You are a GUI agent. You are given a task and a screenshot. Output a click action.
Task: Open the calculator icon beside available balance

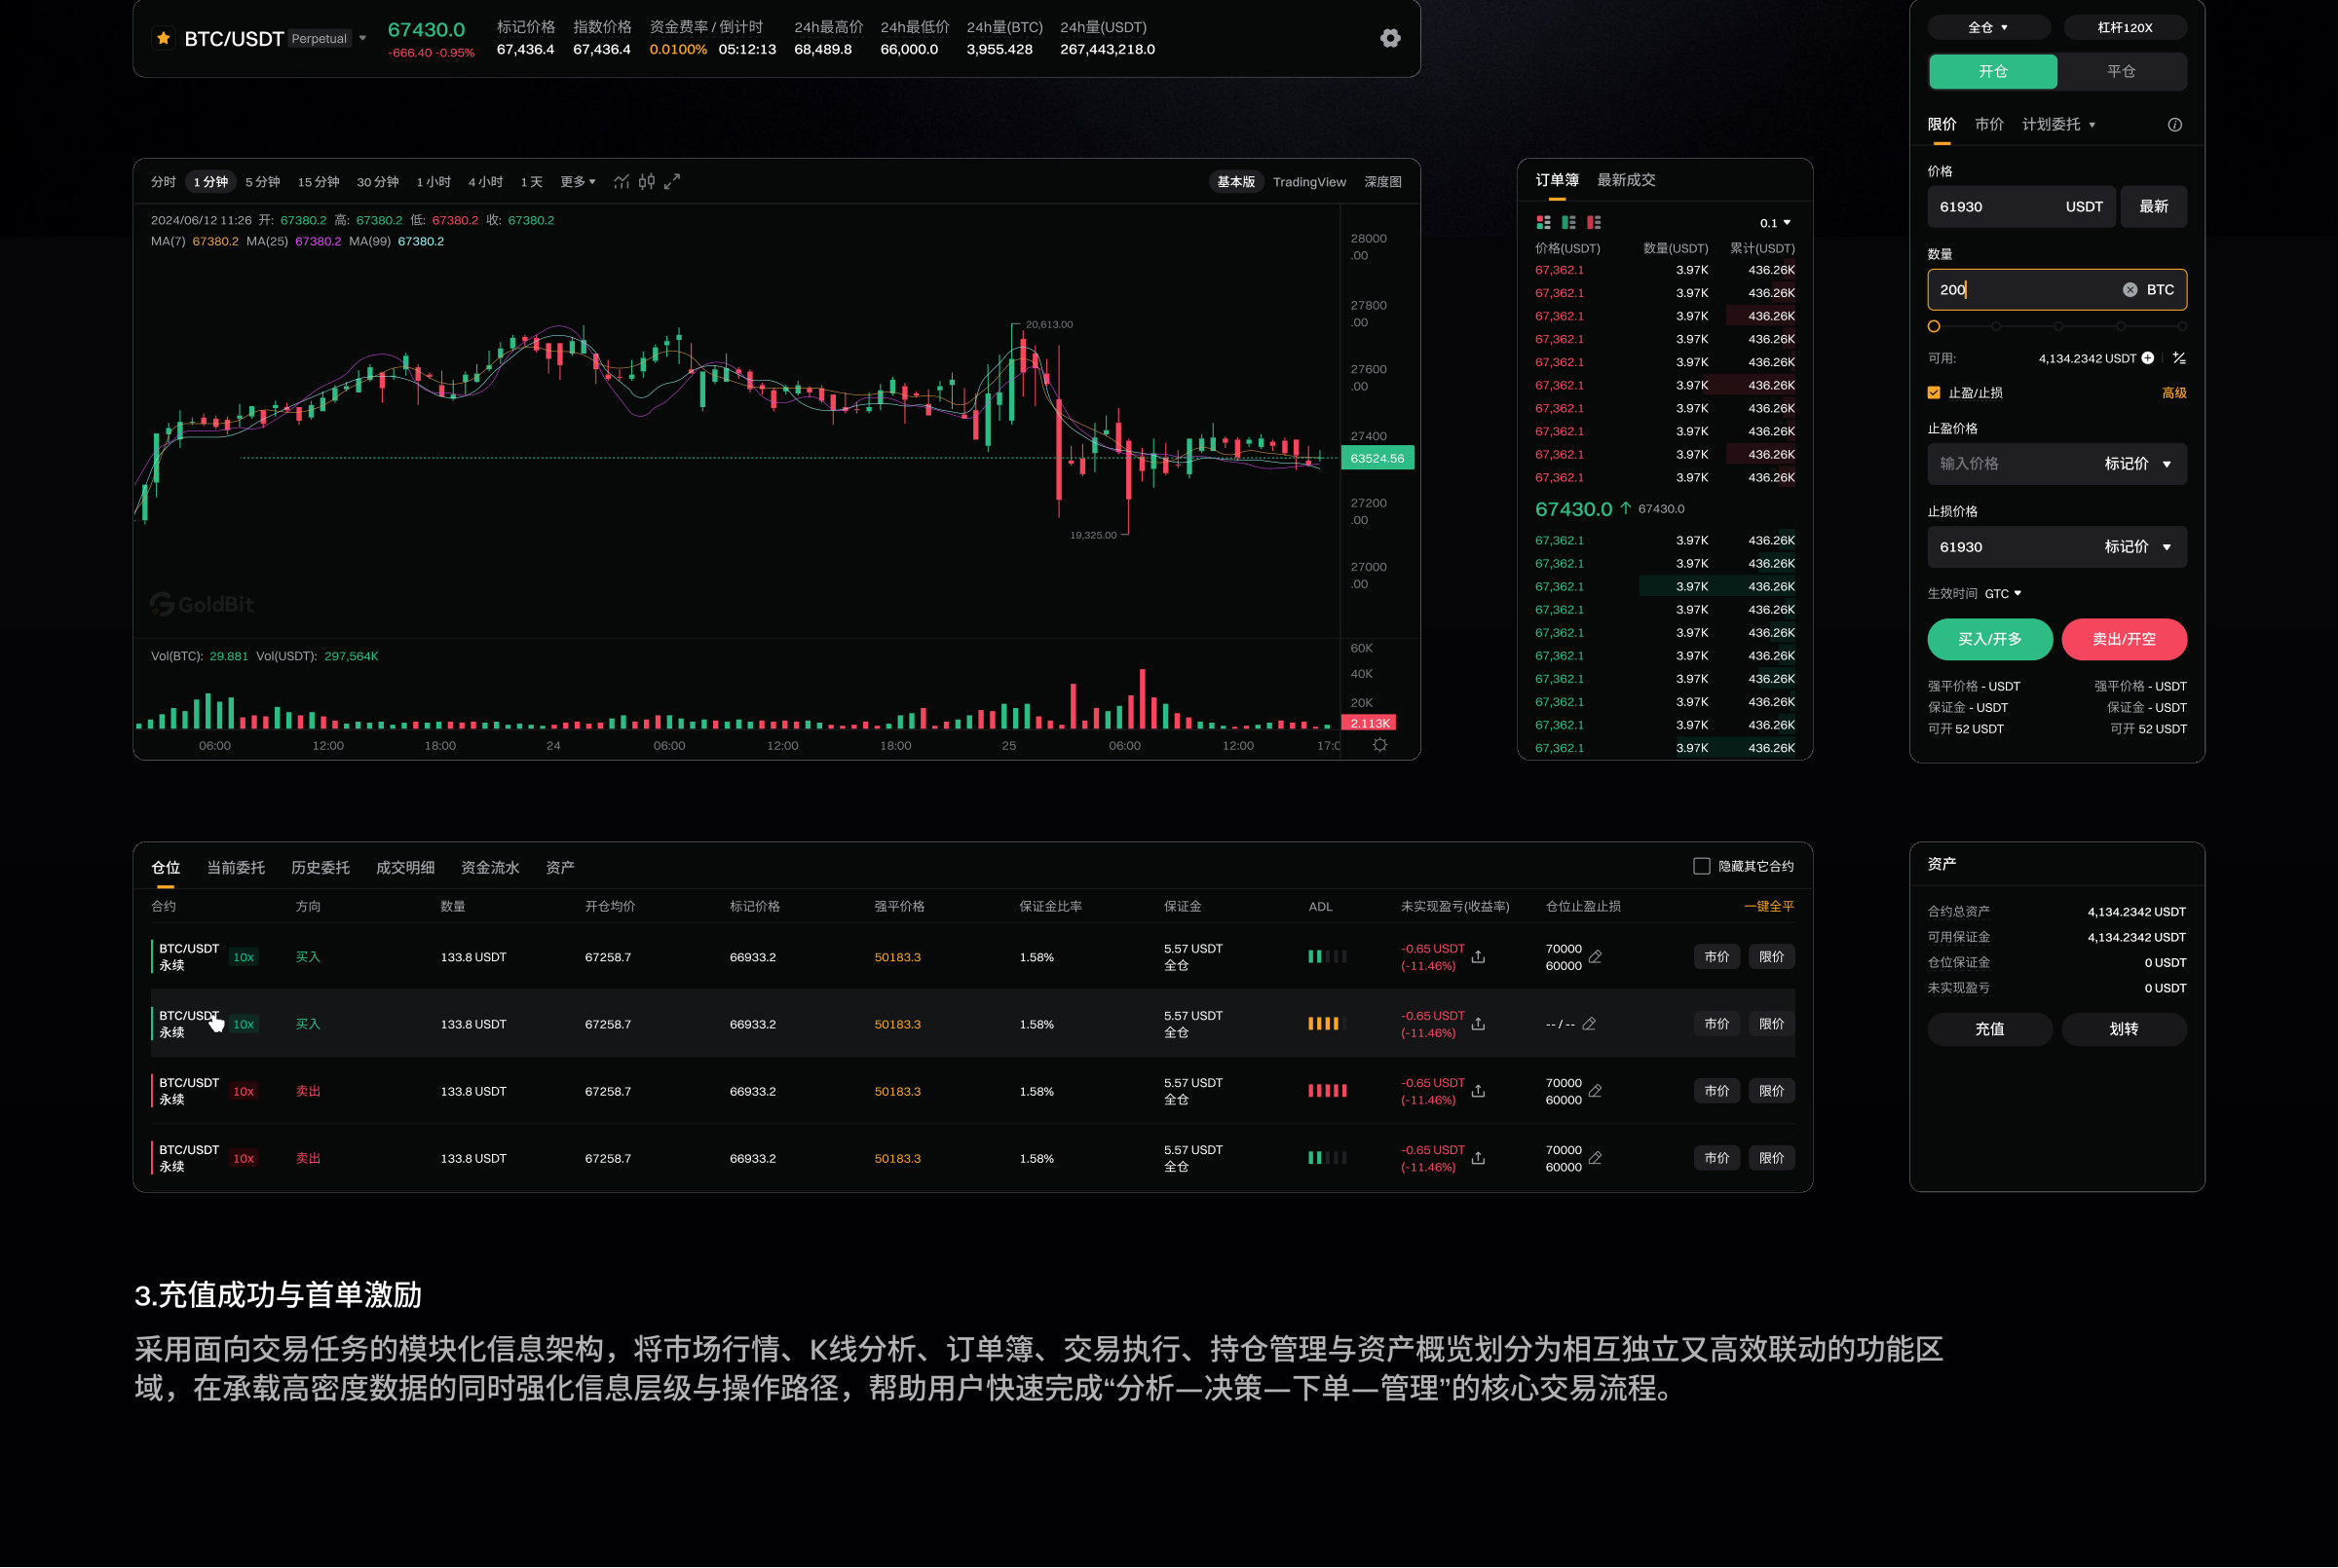2179,358
